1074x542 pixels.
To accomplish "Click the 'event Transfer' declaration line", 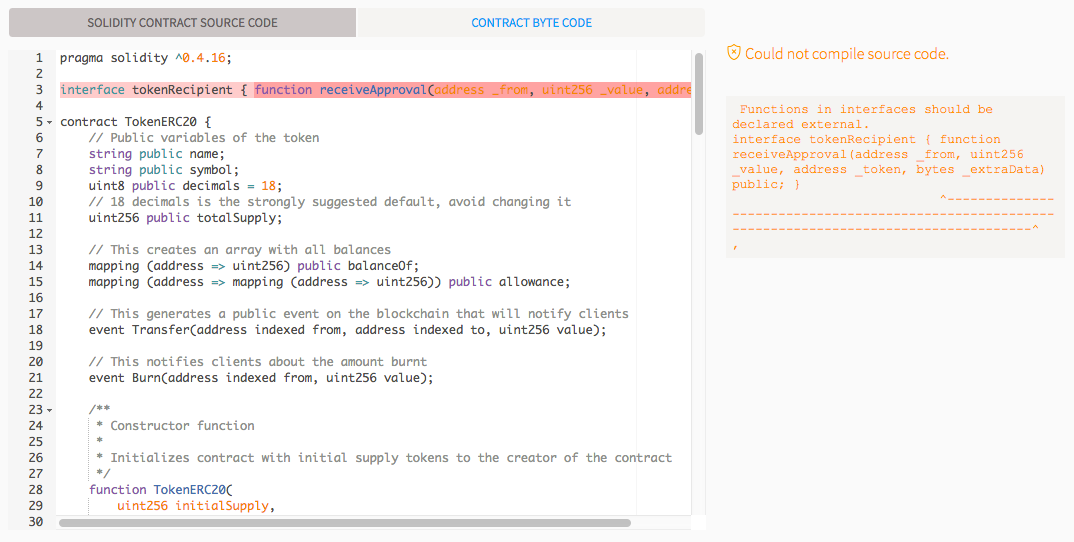I will coord(347,330).
